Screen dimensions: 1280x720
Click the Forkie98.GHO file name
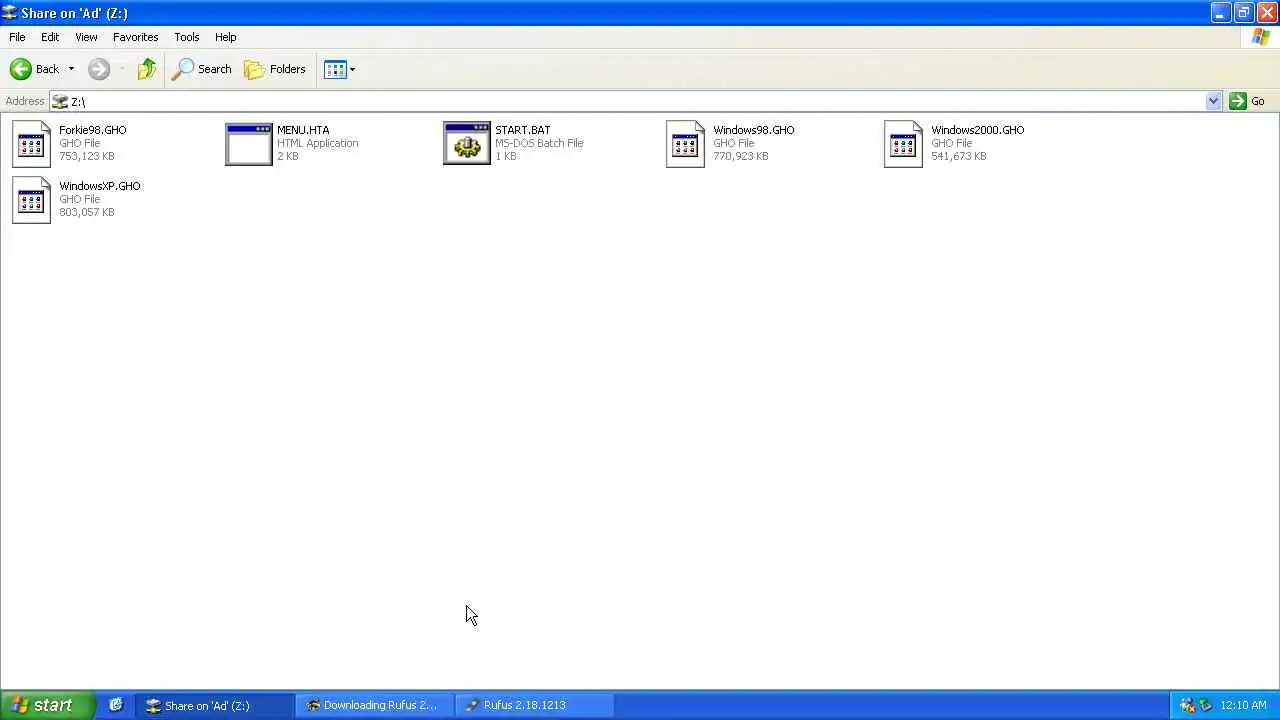[x=92, y=130]
